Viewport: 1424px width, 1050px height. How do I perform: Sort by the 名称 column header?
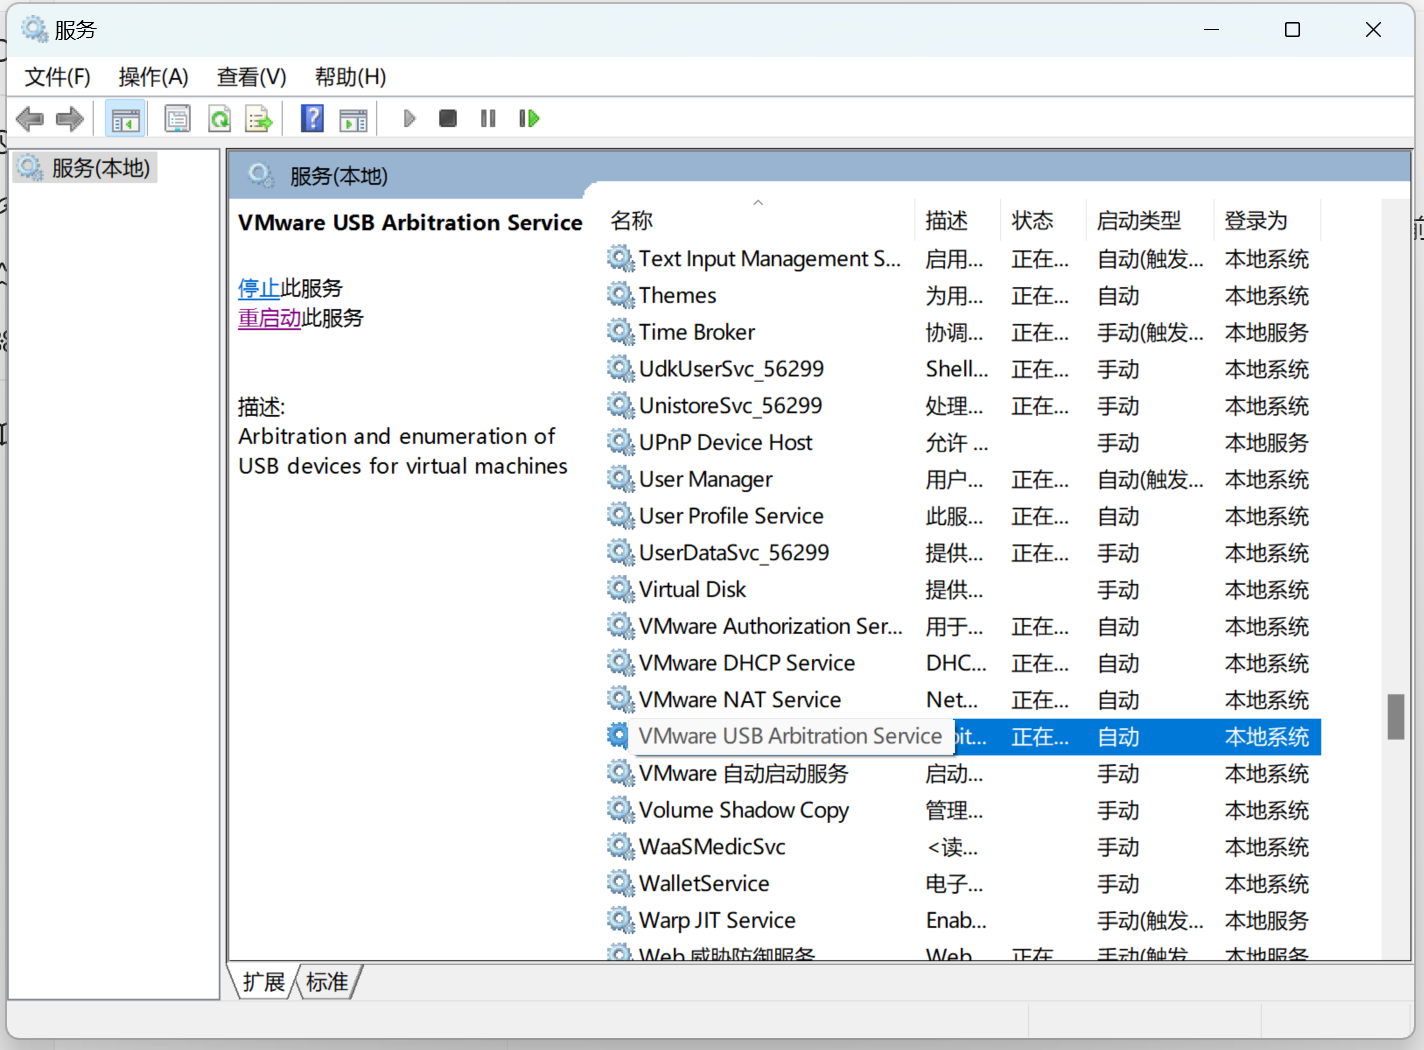pos(760,220)
